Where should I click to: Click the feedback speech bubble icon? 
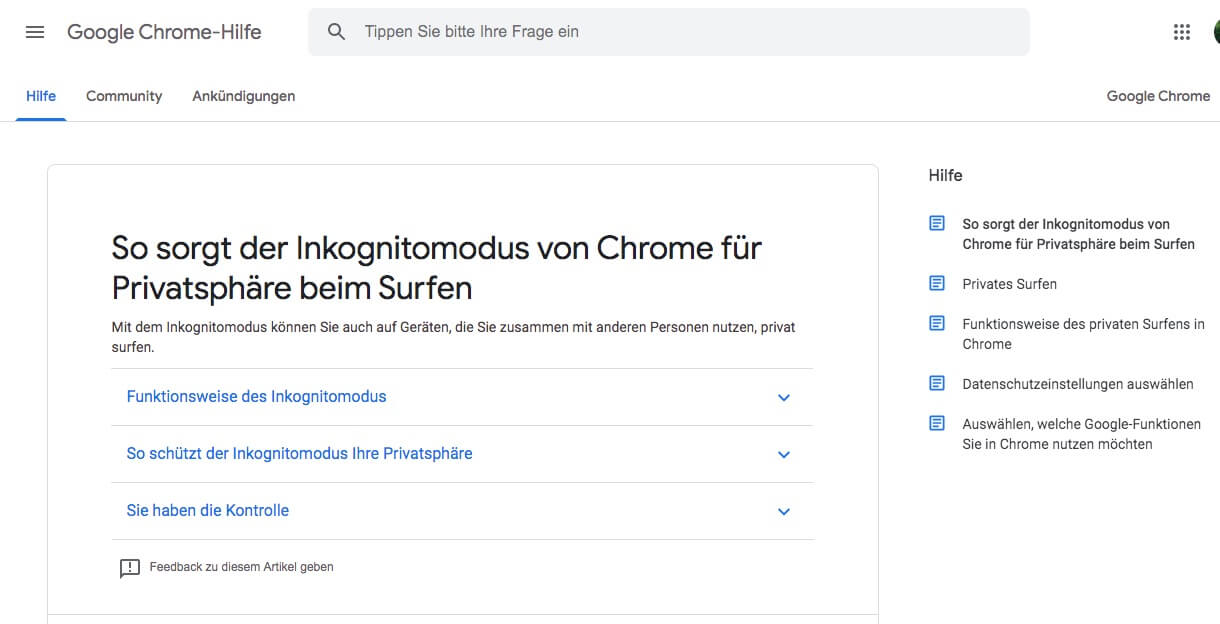130,568
